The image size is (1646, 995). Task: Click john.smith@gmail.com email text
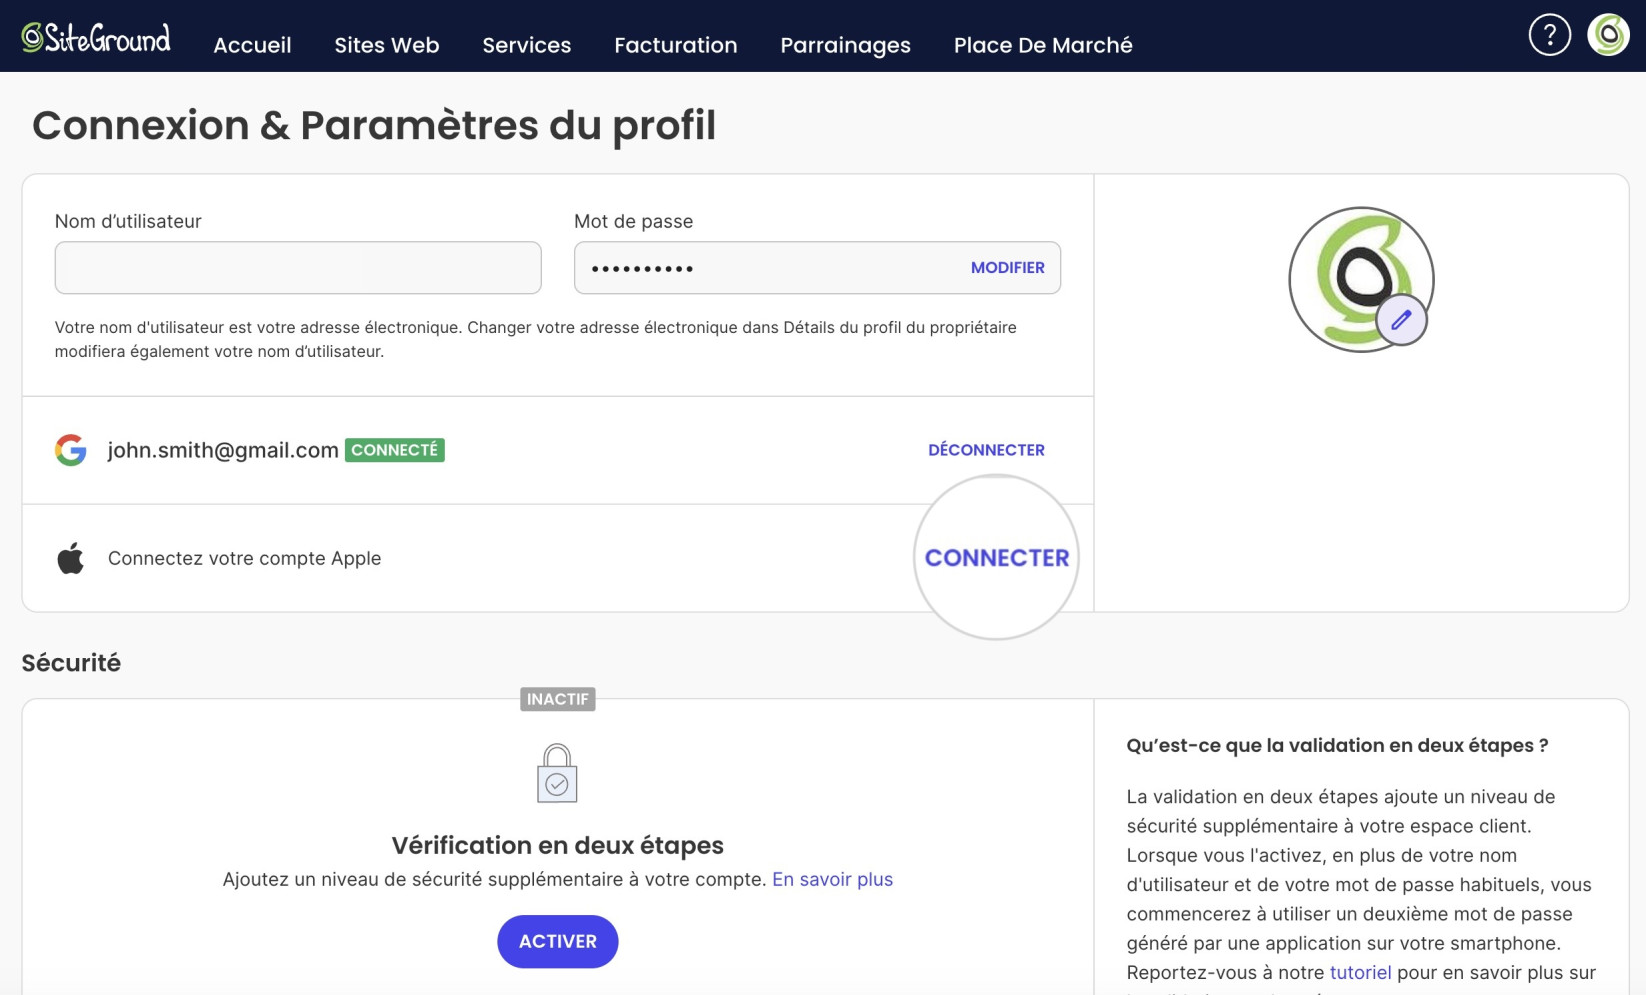[x=223, y=450]
